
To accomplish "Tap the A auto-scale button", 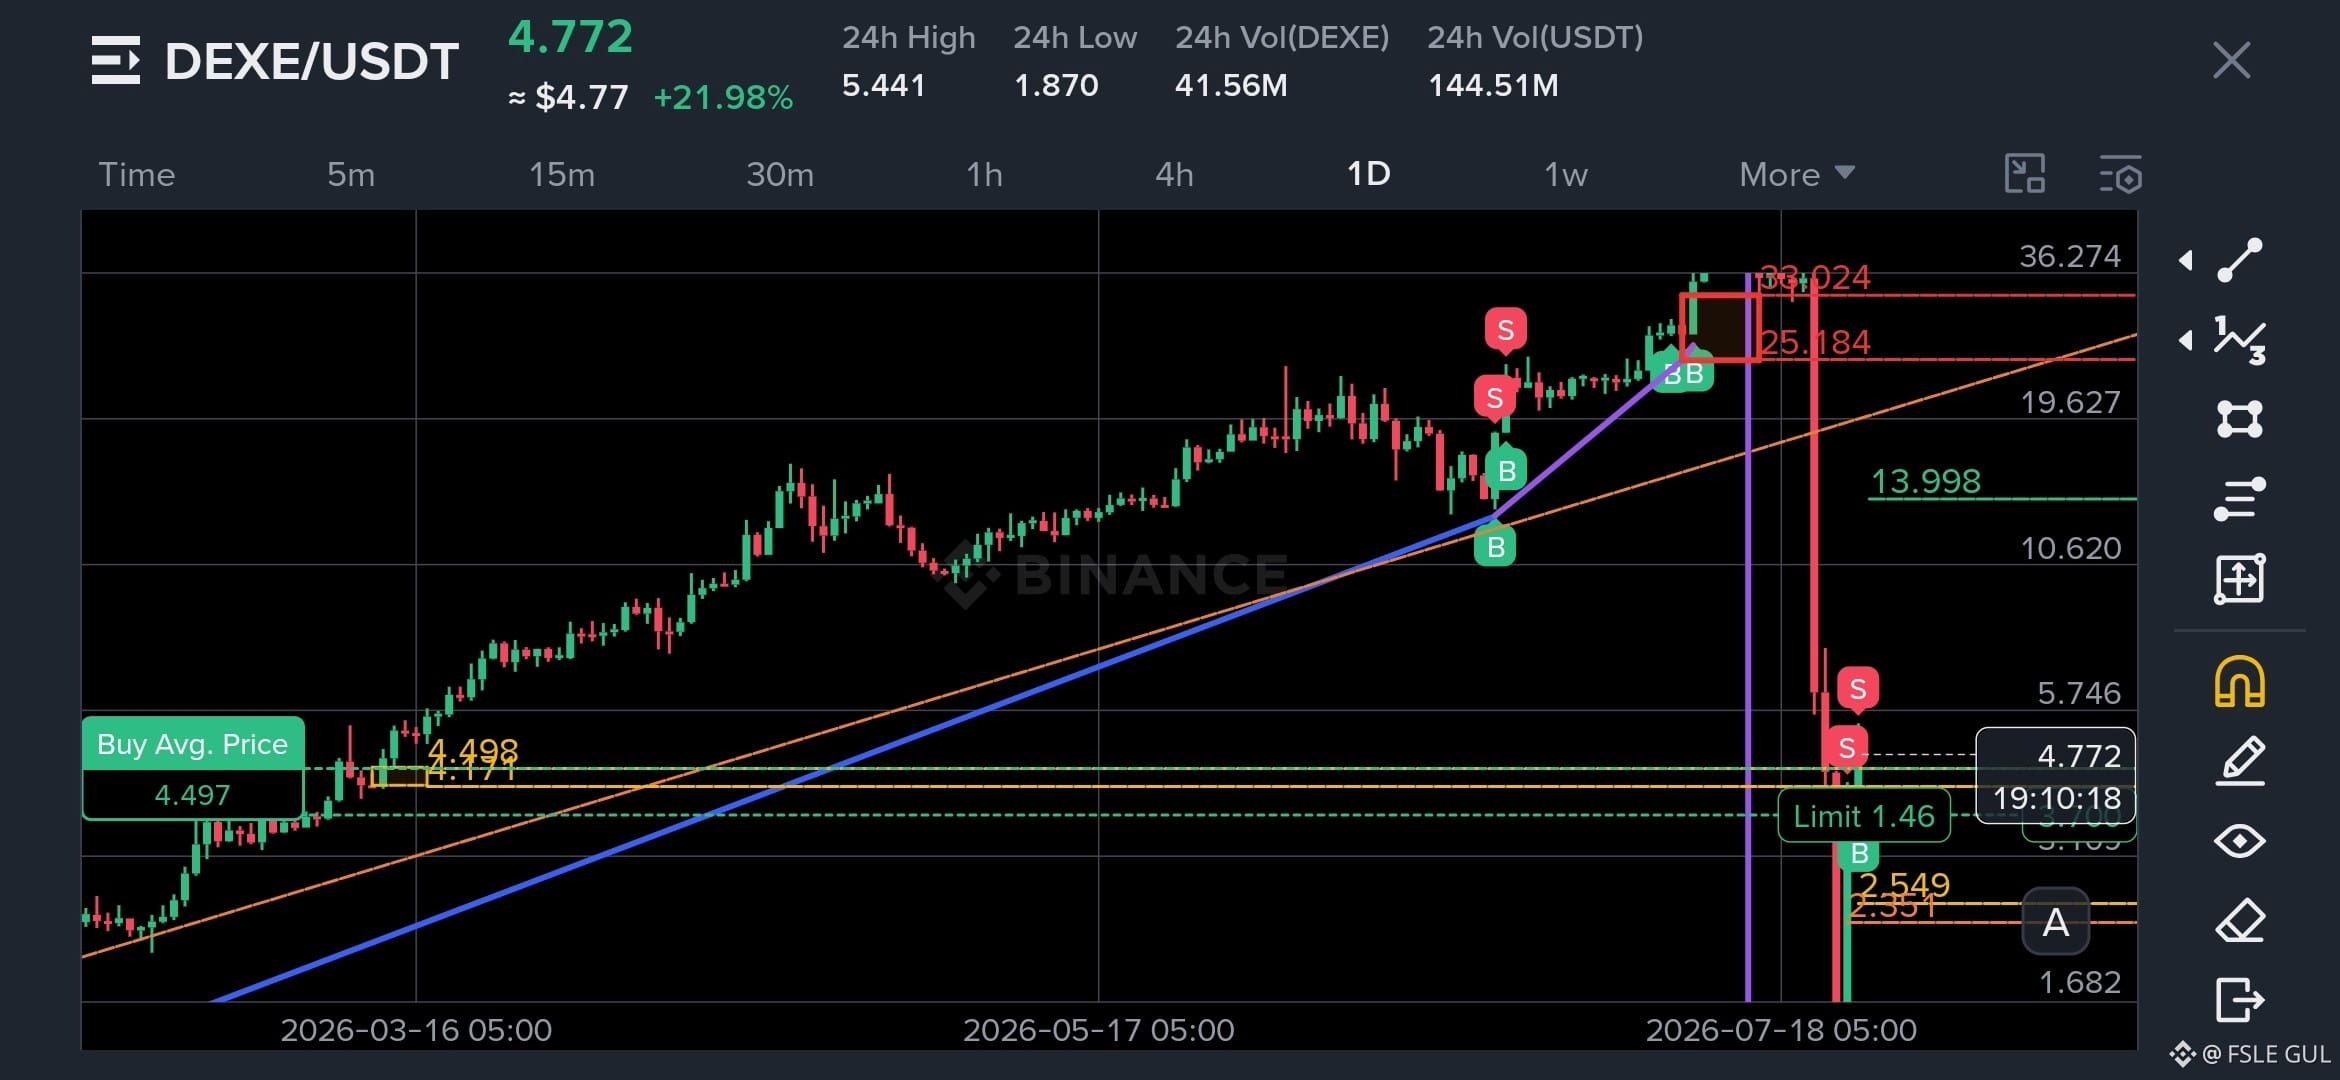I will coord(2056,922).
